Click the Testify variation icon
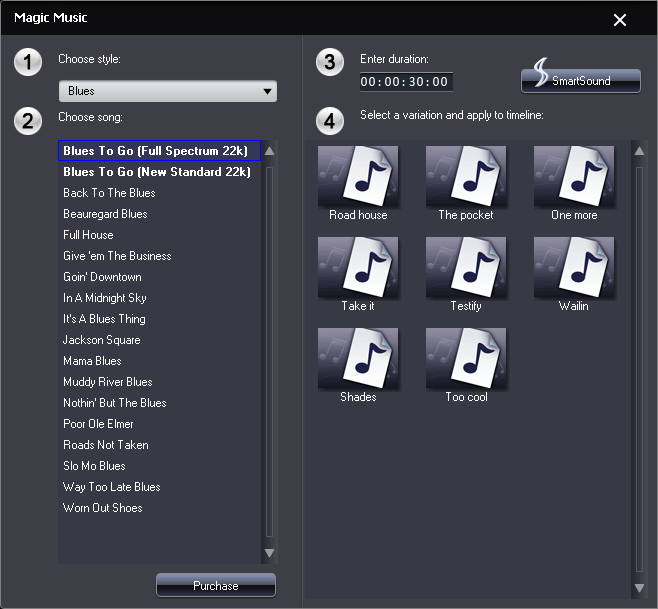658x609 pixels. pyautogui.click(x=466, y=267)
